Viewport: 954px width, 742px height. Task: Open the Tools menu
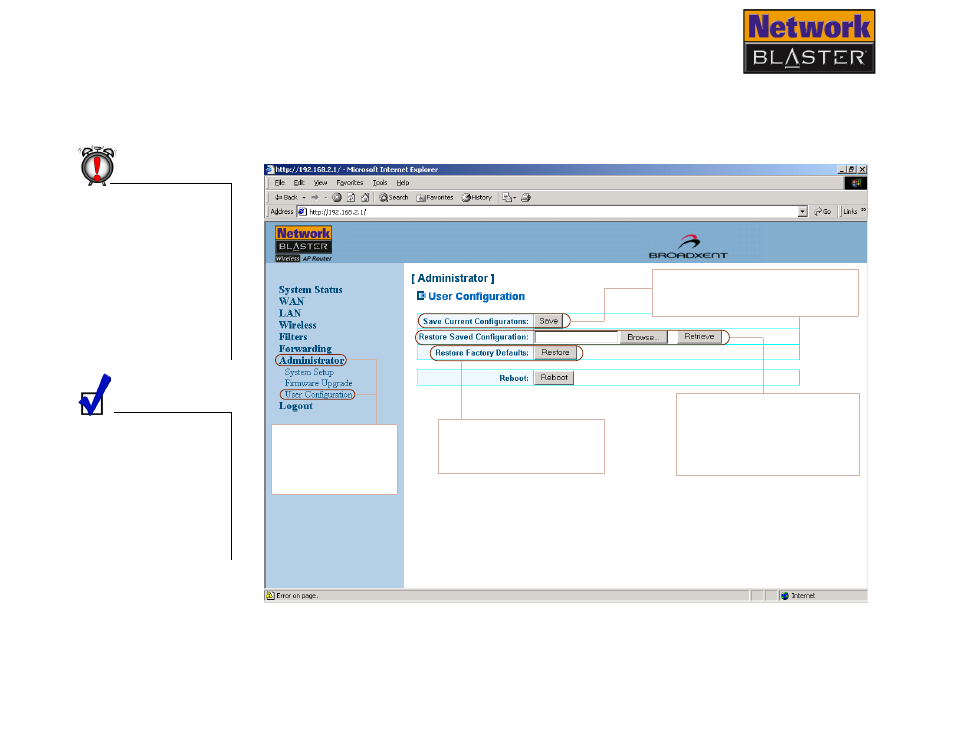tap(380, 182)
